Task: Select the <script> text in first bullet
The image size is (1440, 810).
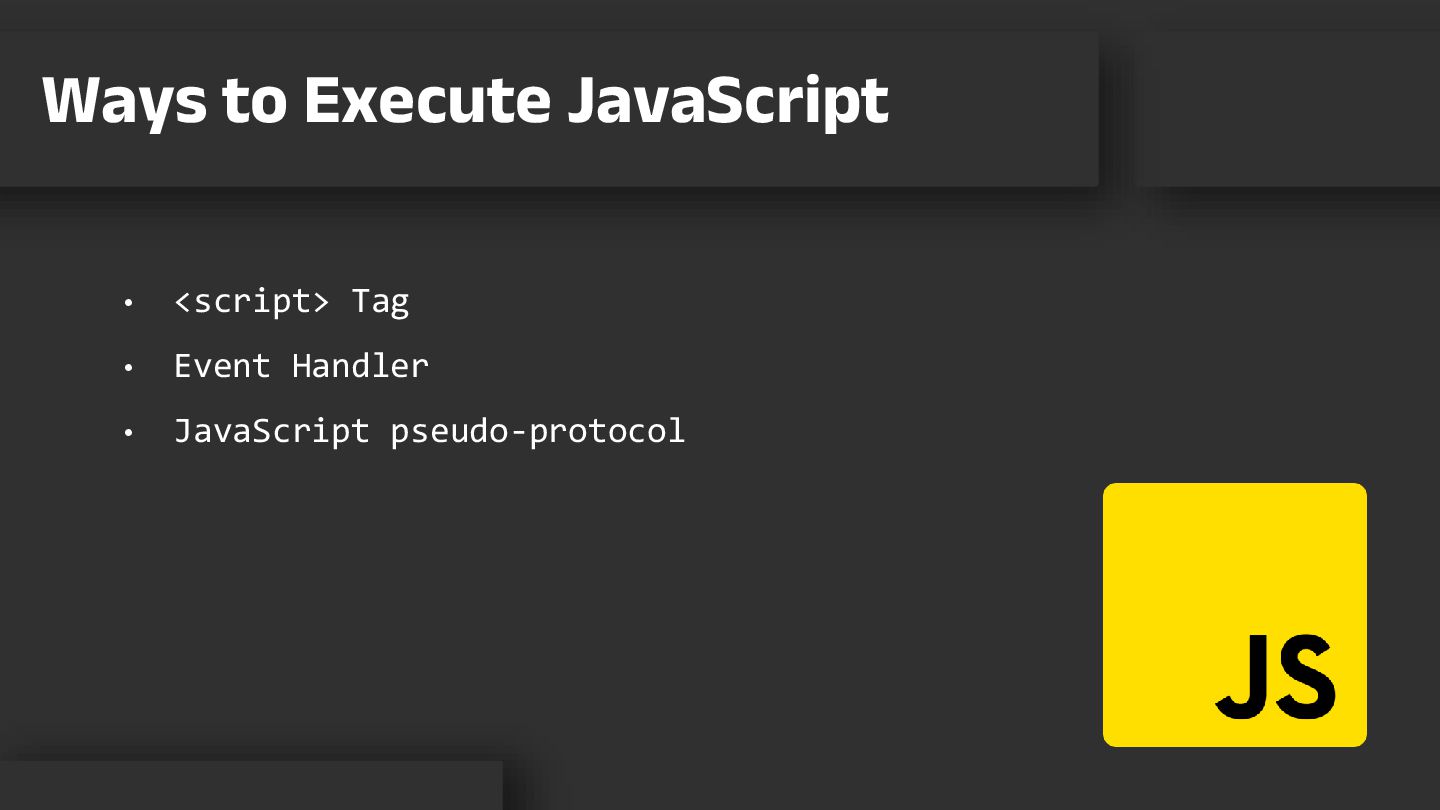Action: (251, 302)
